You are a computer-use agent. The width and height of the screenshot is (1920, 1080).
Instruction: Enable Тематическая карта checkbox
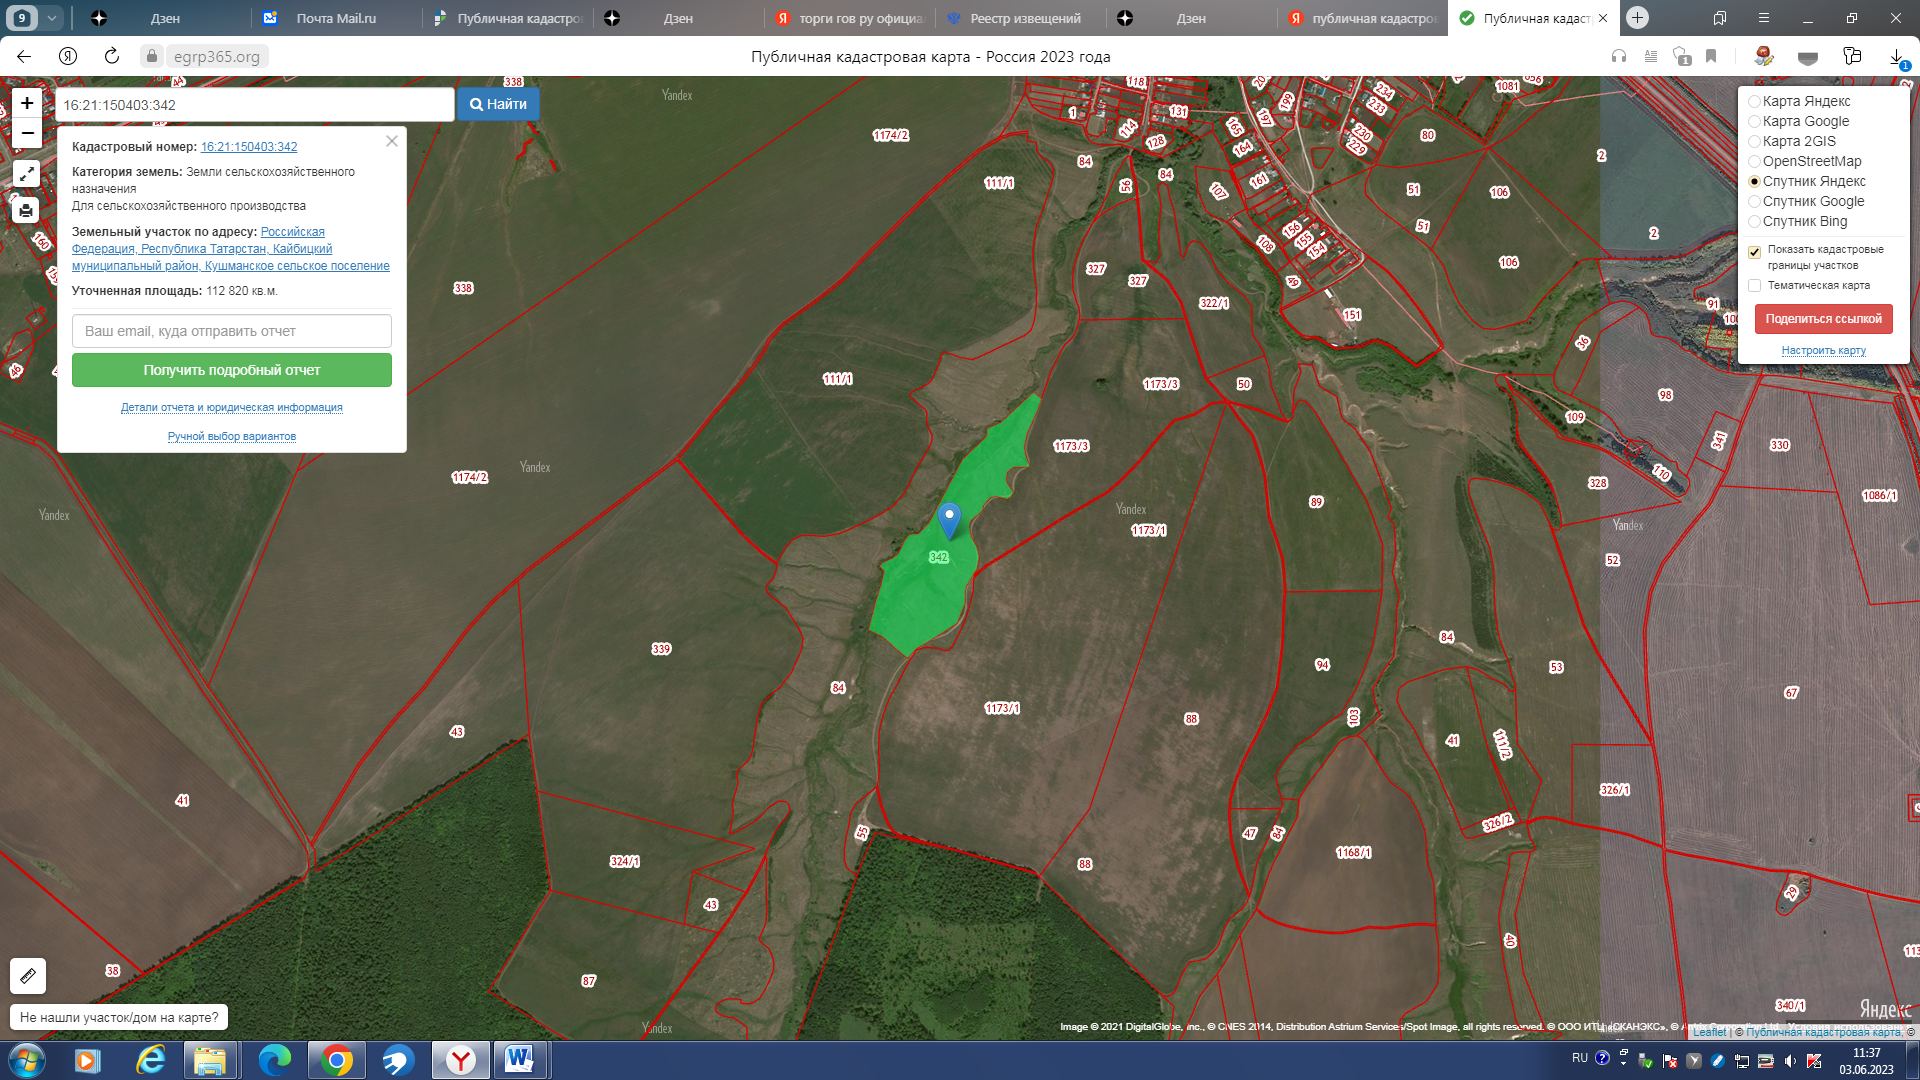coord(1754,286)
